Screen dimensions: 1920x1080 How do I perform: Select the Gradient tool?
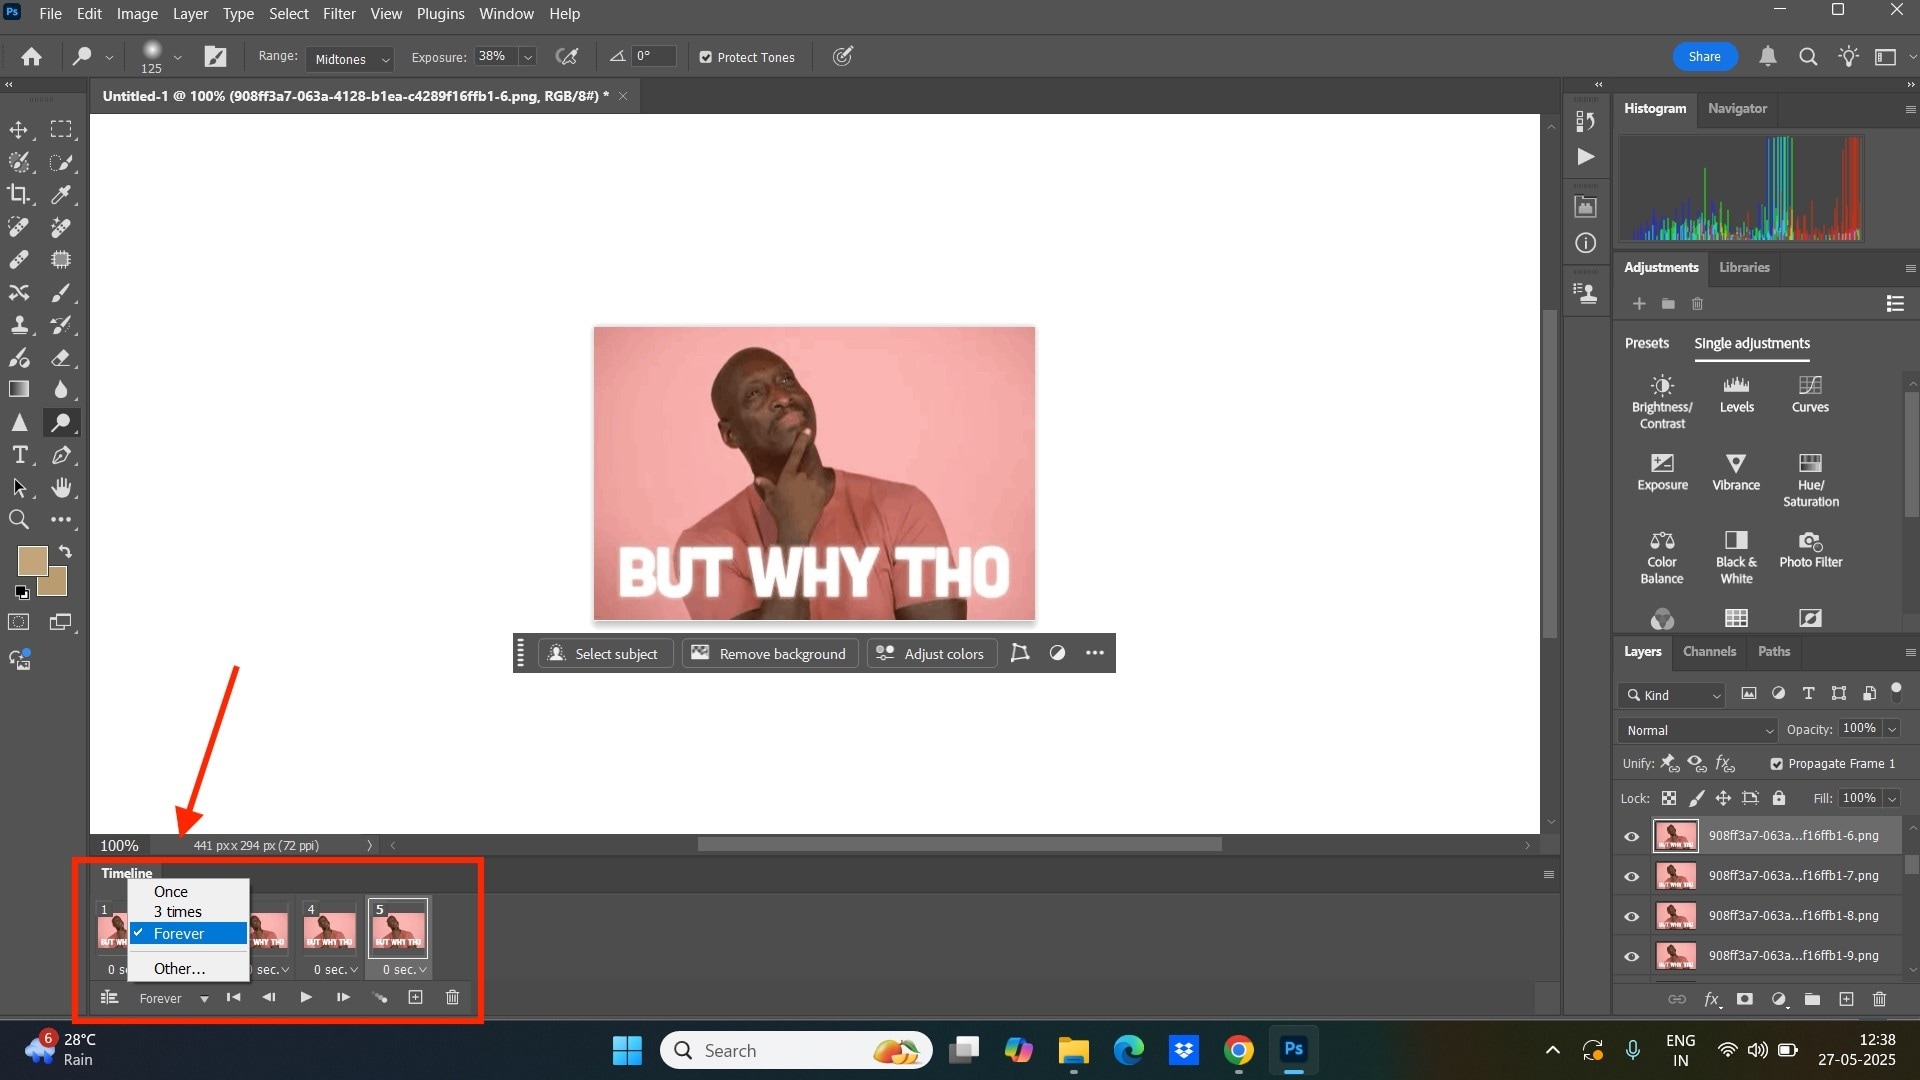19,390
